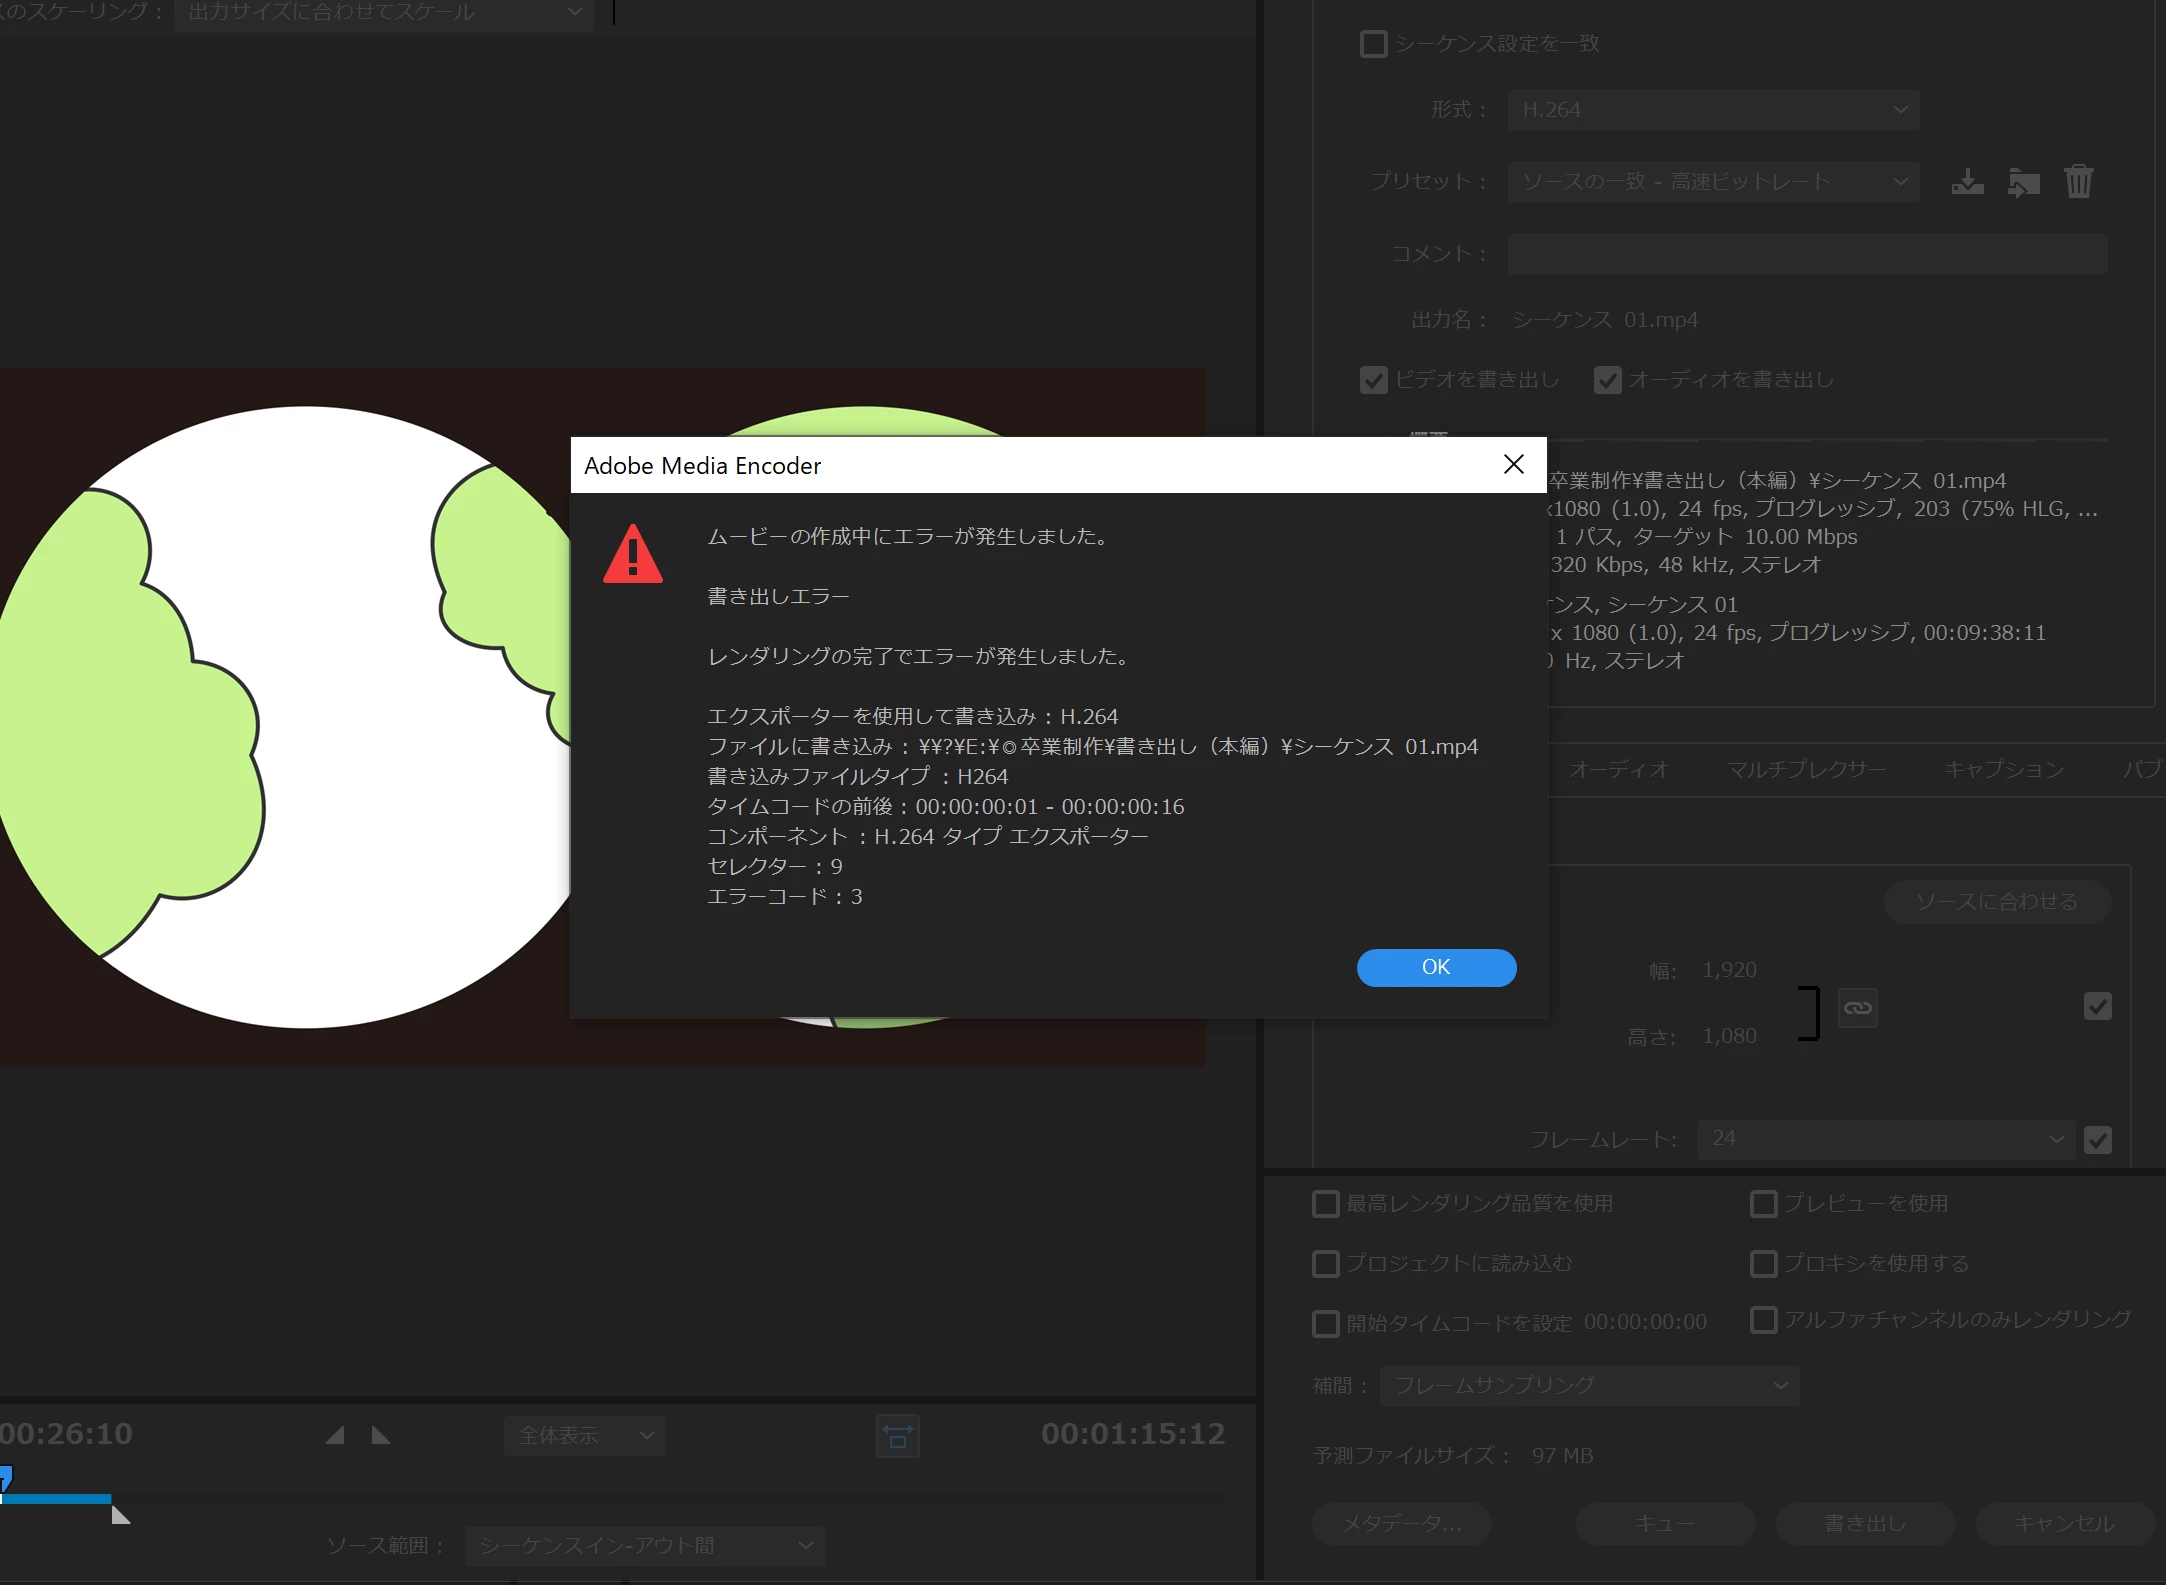Click the link aspect ratio chain icon
This screenshot has width=2166, height=1585.
1857,1008
